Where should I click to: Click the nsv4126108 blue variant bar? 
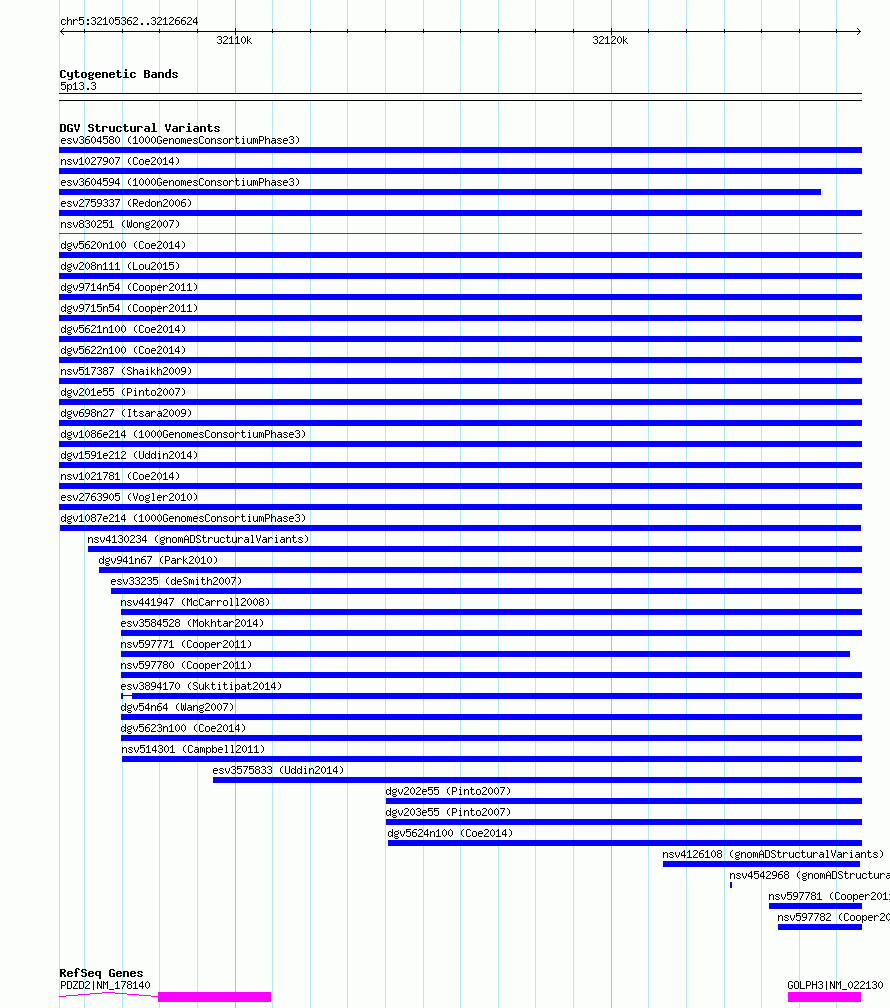pos(761,864)
